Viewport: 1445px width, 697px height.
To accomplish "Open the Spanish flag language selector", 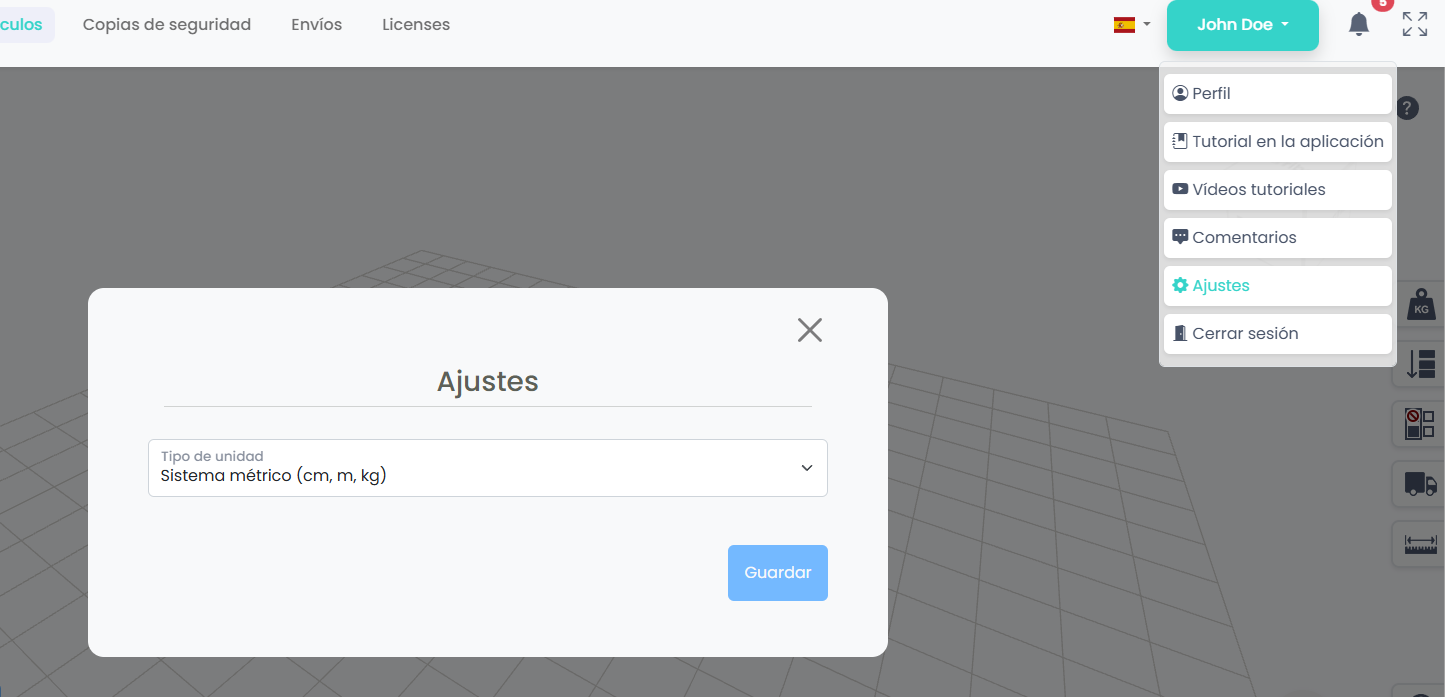I will tap(1131, 25).
